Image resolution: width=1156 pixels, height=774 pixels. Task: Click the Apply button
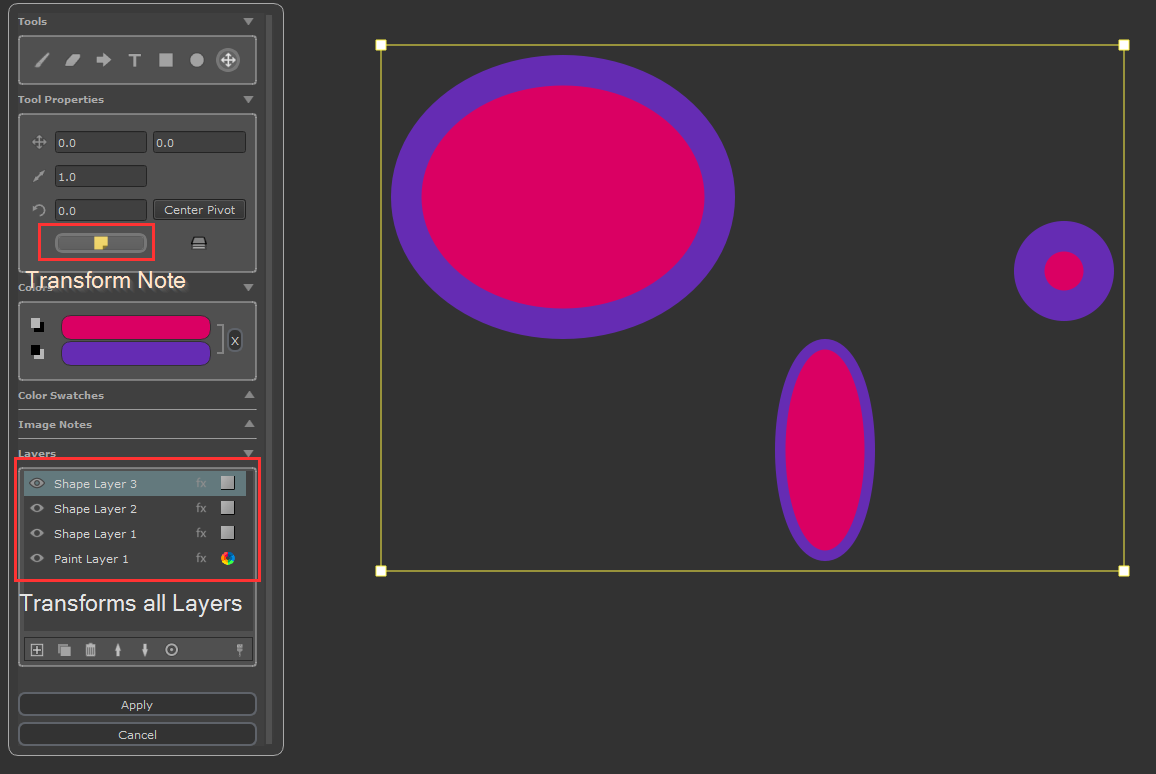coord(137,705)
